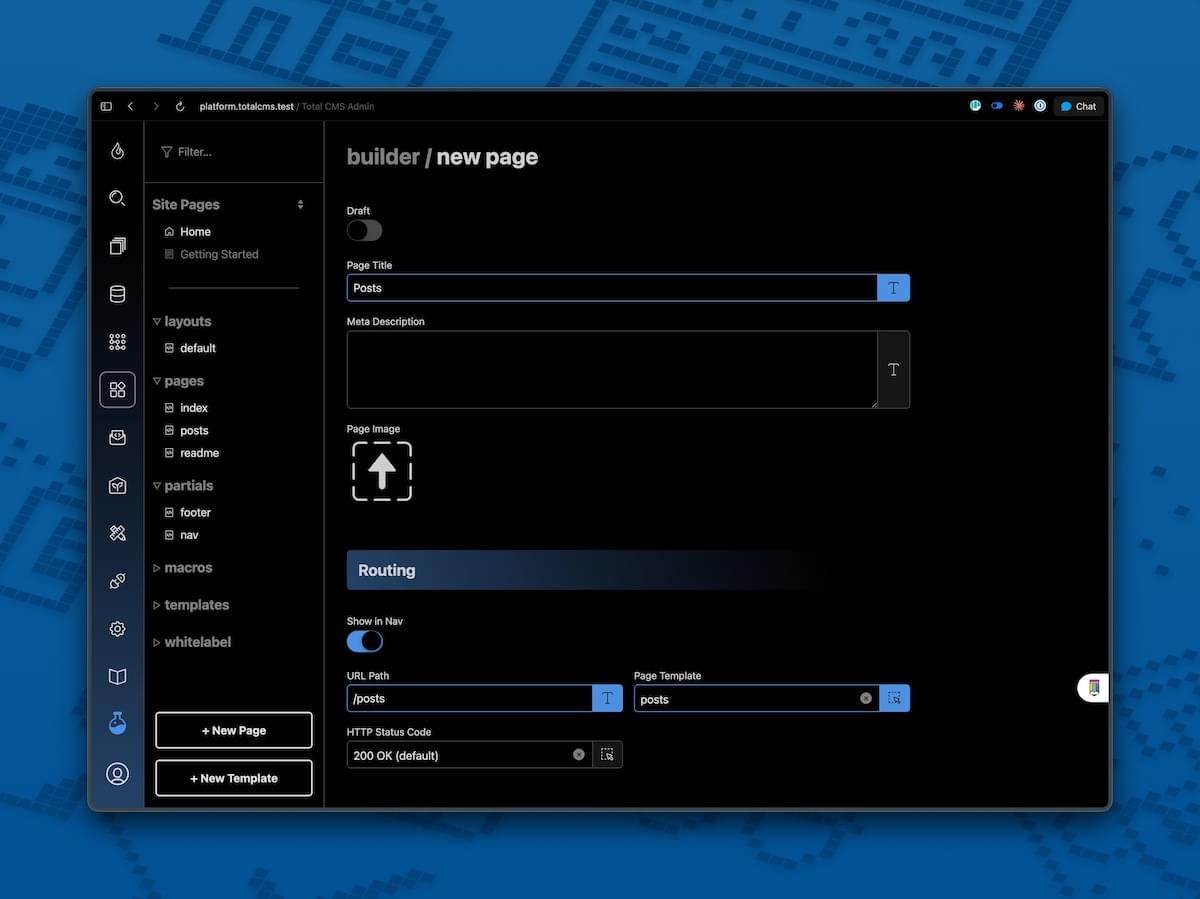
Task: Focus the URL Path input field
Action: [x=469, y=699]
